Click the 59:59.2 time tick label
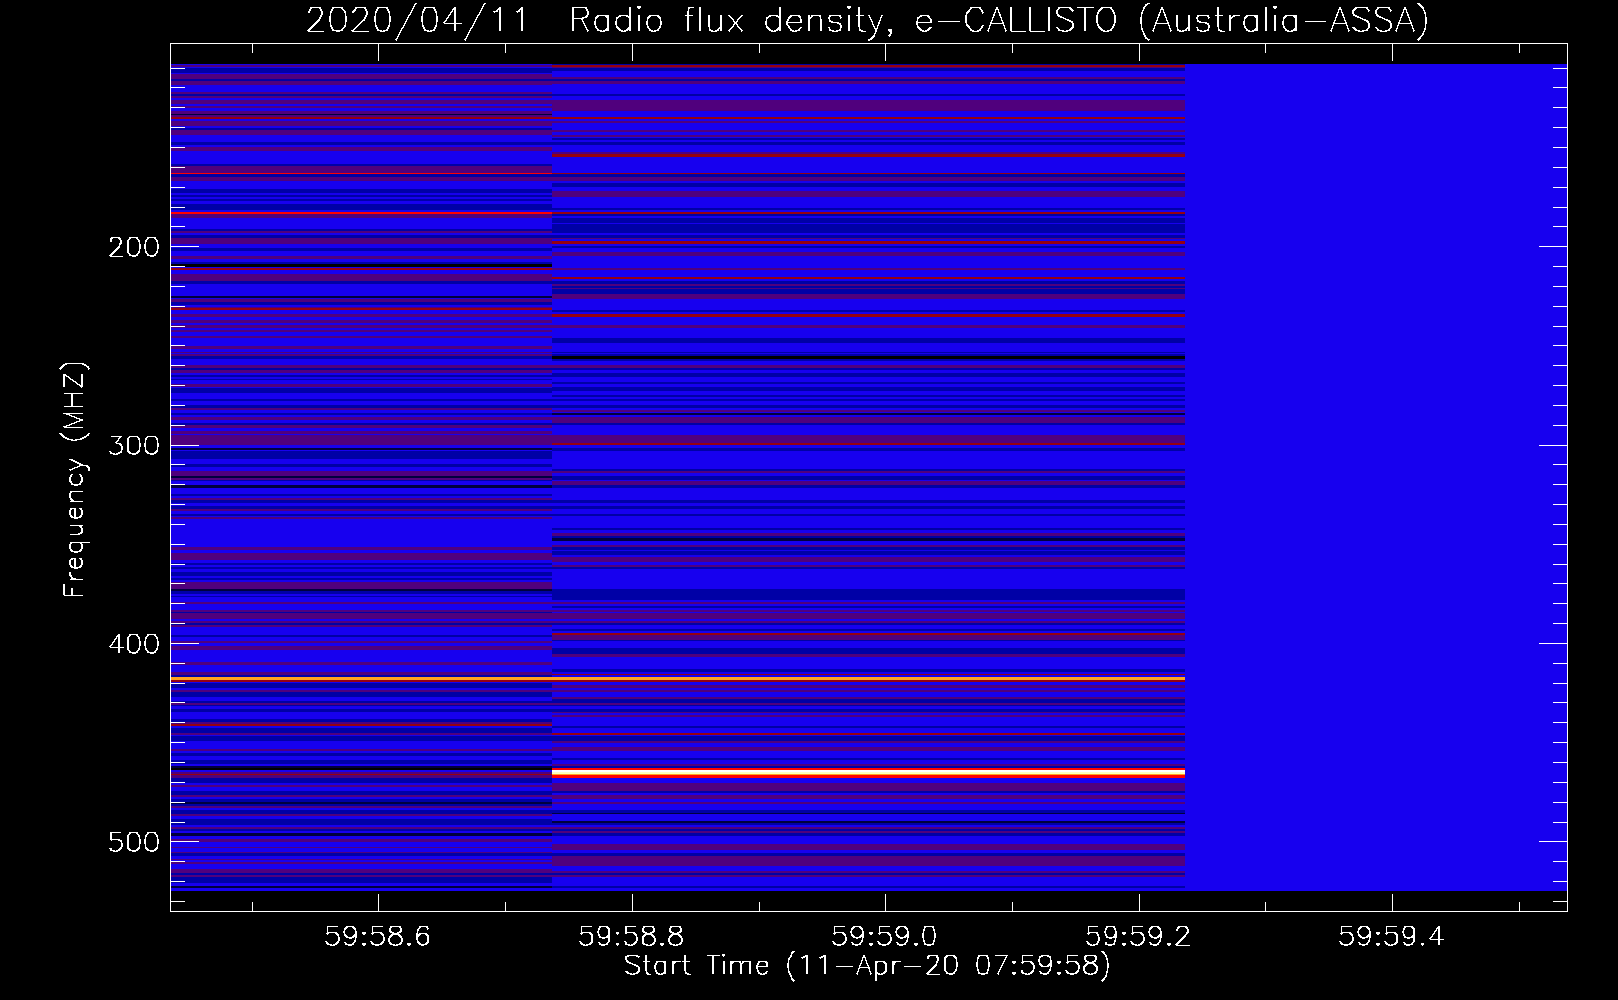 [1138, 936]
